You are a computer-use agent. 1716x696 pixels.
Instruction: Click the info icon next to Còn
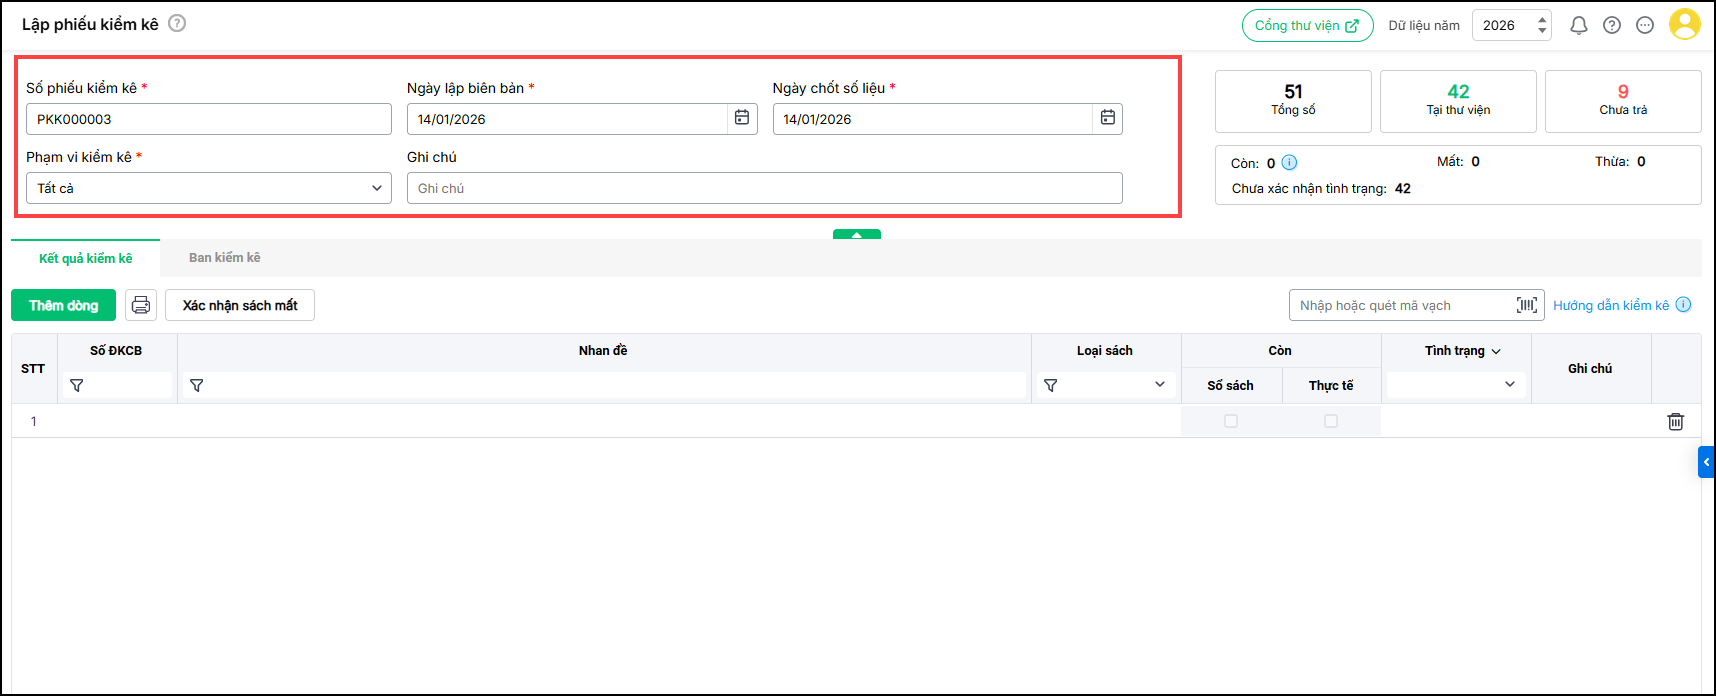1290,163
